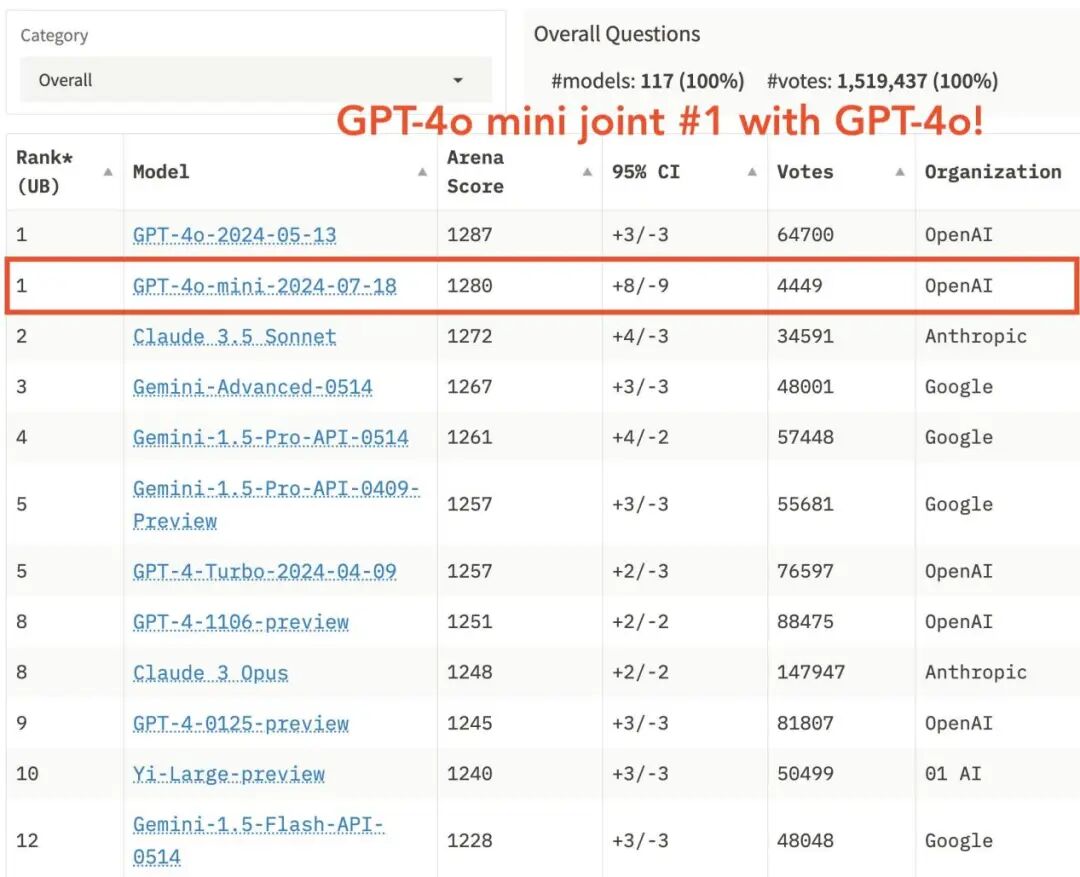Open the GPT-4o-2024-05-13 model link
Image resolution: width=1080 pixels, height=877 pixels.
point(234,235)
